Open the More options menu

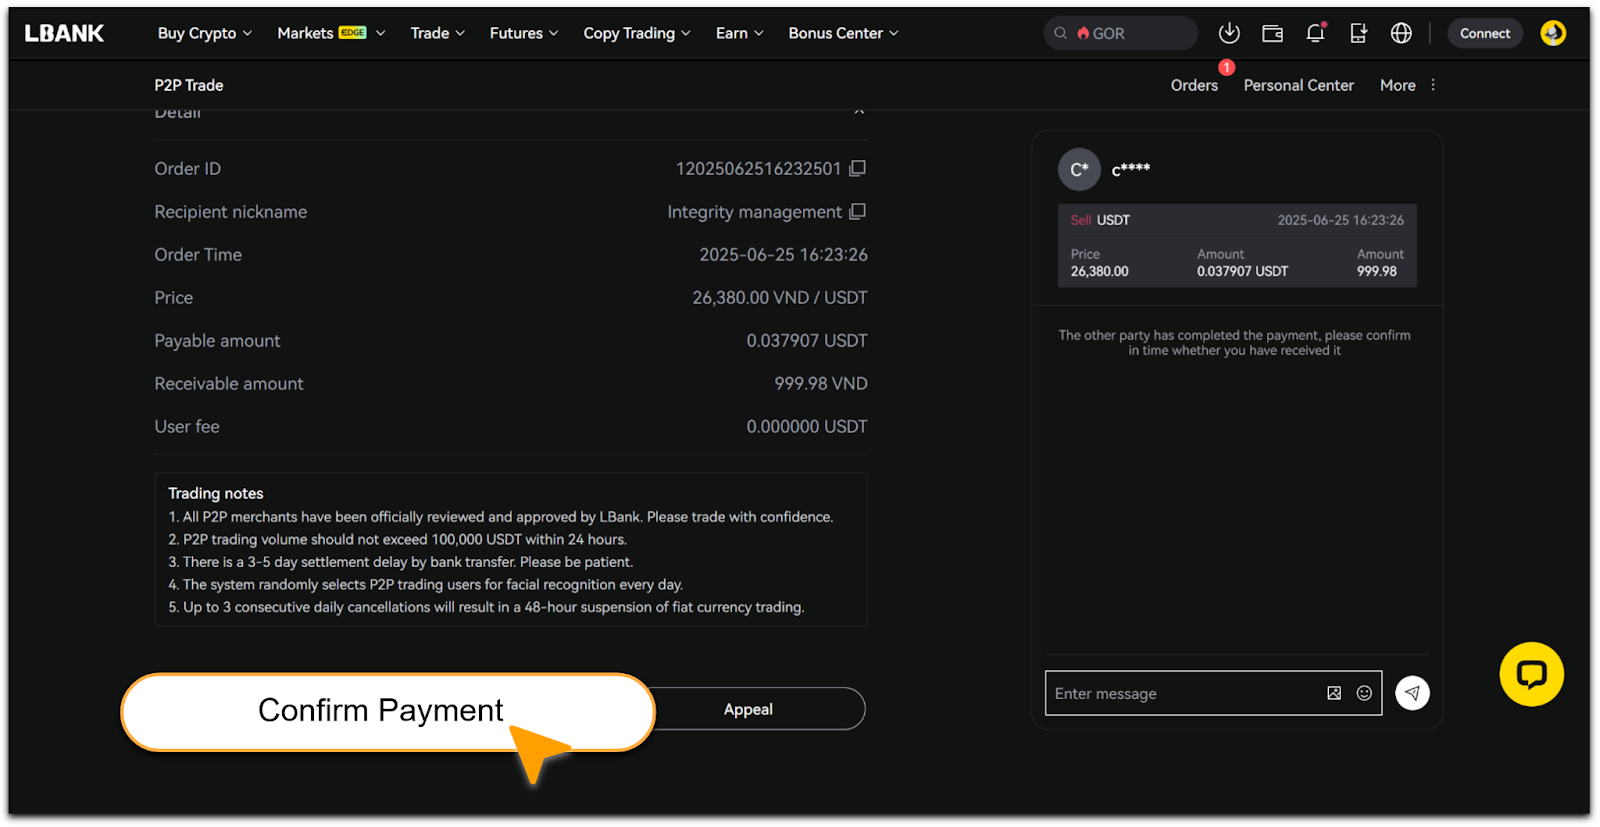[x=1408, y=86]
